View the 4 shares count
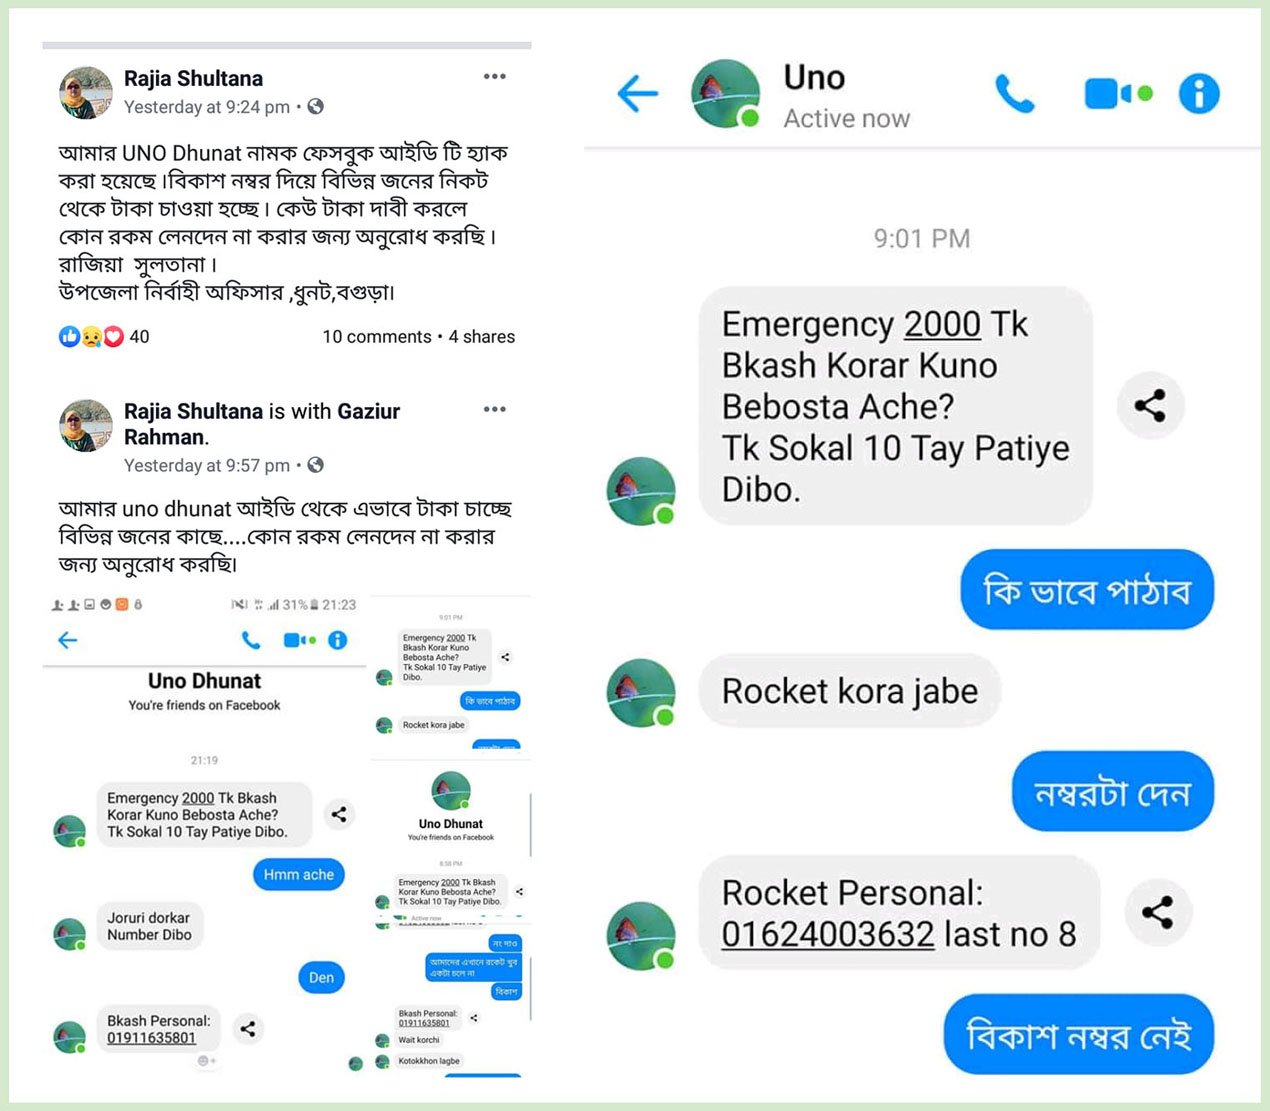This screenshot has width=1270, height=1111. (x=481, y=337)
